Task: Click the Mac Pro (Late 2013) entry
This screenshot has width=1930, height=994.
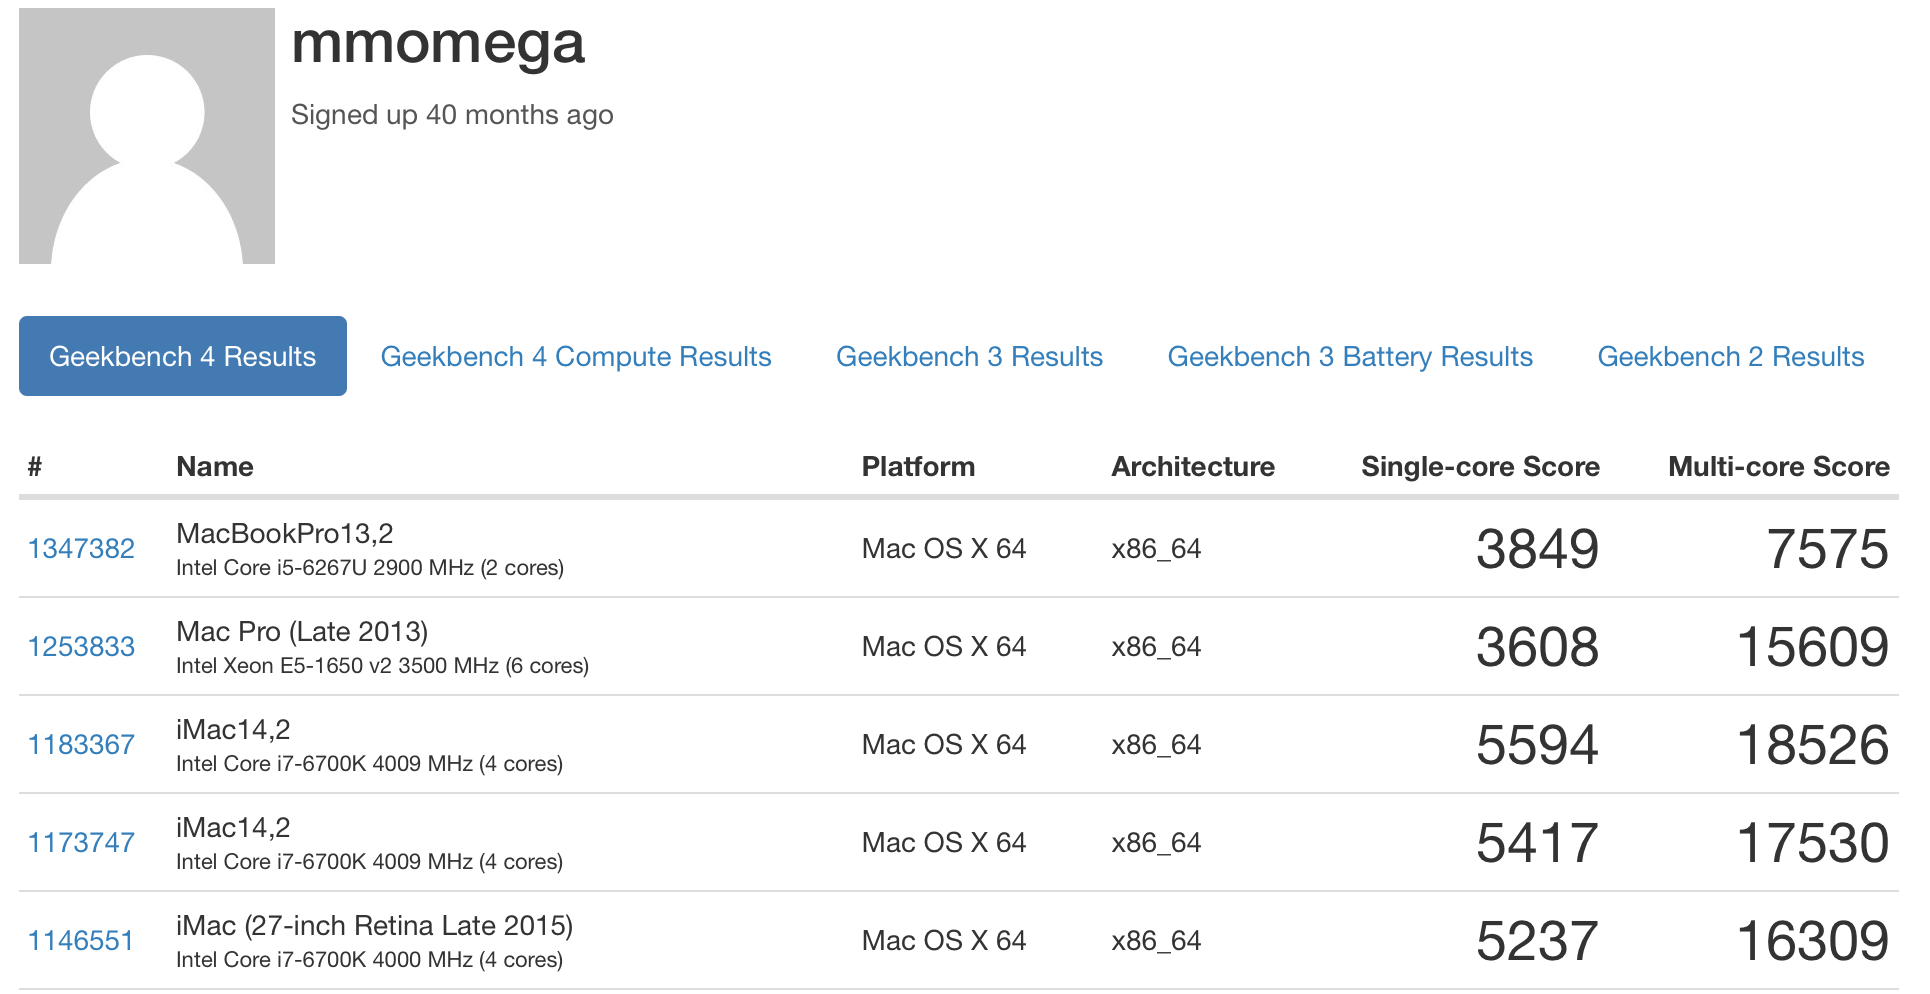Action: pos(302,632)
